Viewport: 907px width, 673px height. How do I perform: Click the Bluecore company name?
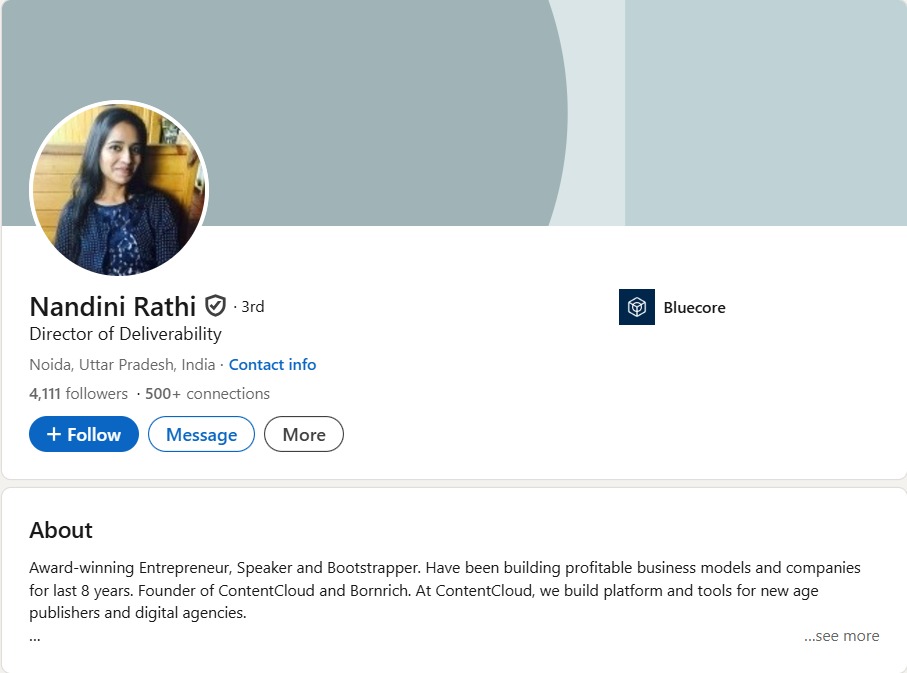[x=694, y=308]
